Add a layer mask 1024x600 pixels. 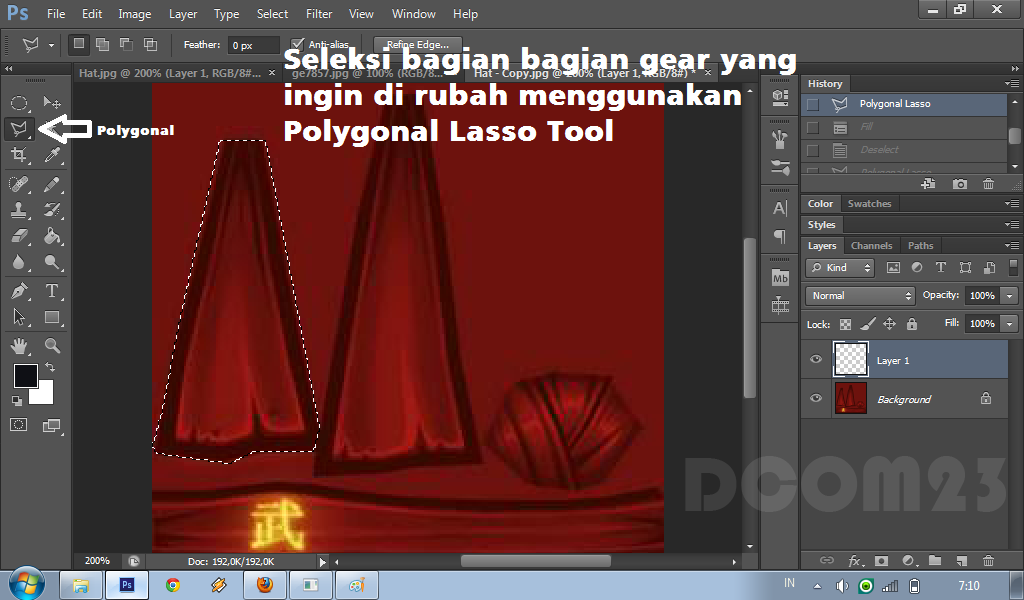881,560
